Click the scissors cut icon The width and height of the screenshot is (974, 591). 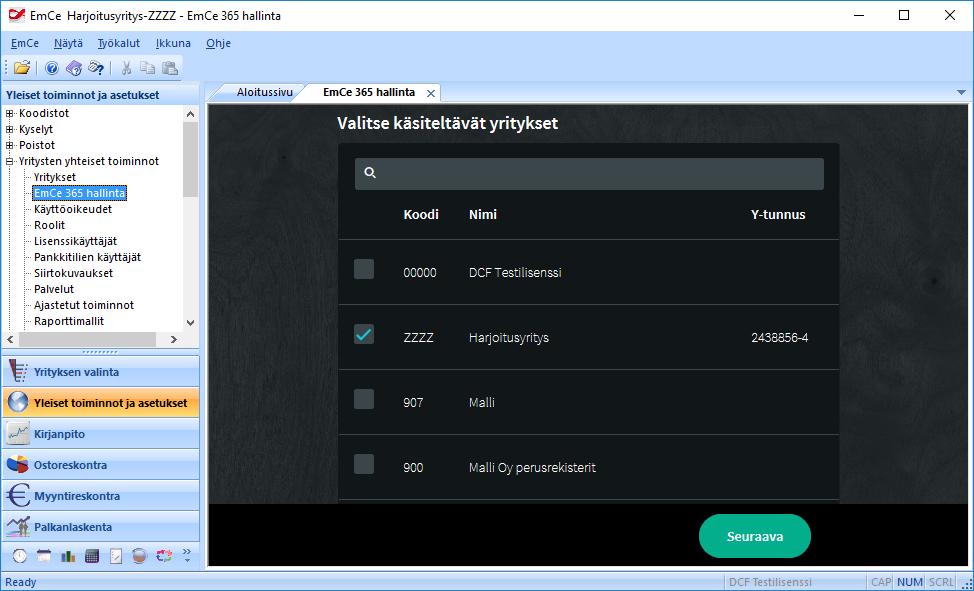coord(126,68)
